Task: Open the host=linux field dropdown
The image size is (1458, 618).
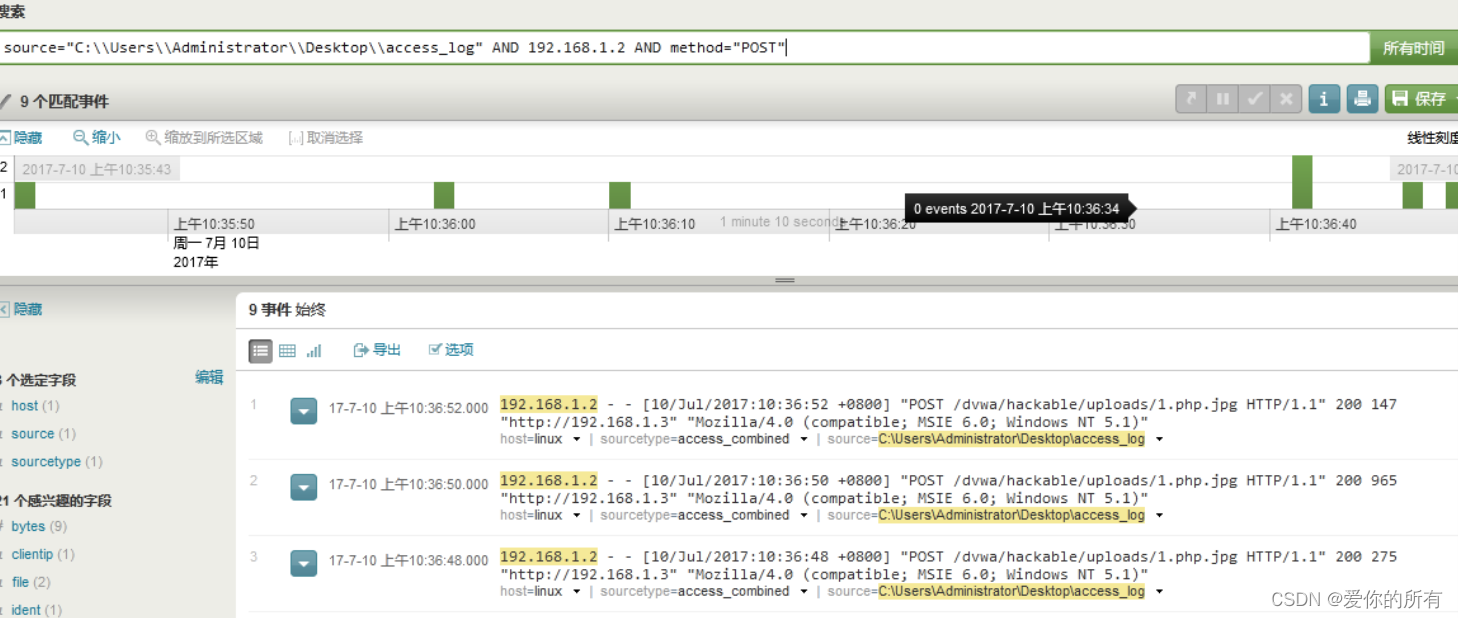Action: point(539,438)
